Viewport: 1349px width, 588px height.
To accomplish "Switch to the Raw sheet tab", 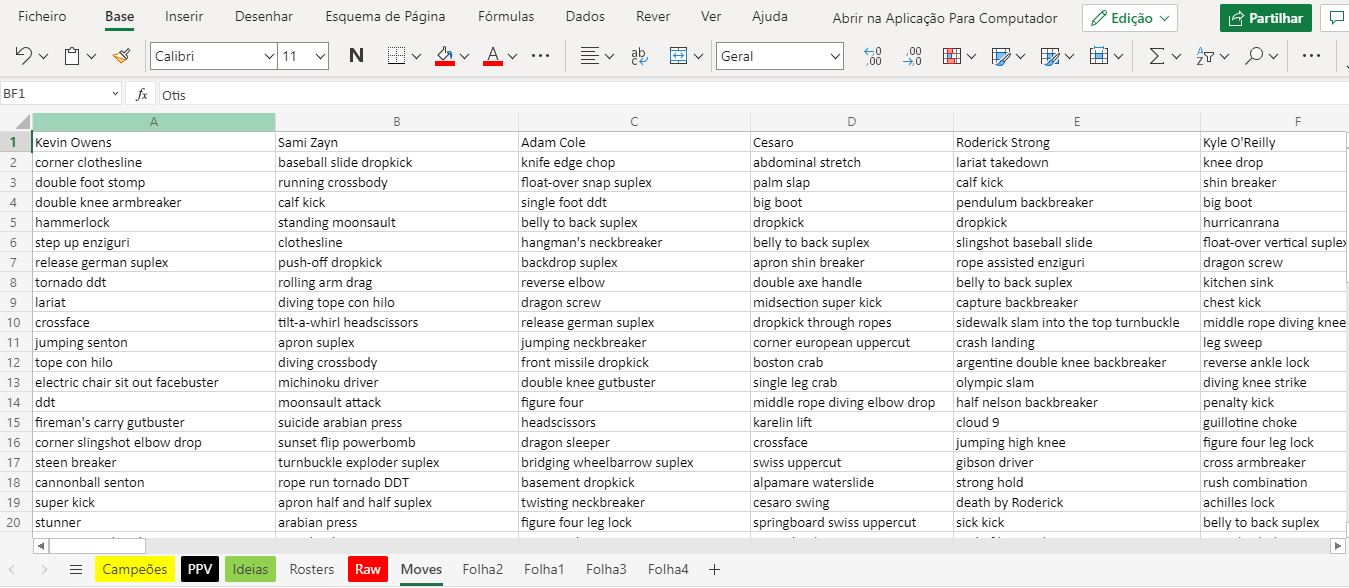I will point(368,569).
